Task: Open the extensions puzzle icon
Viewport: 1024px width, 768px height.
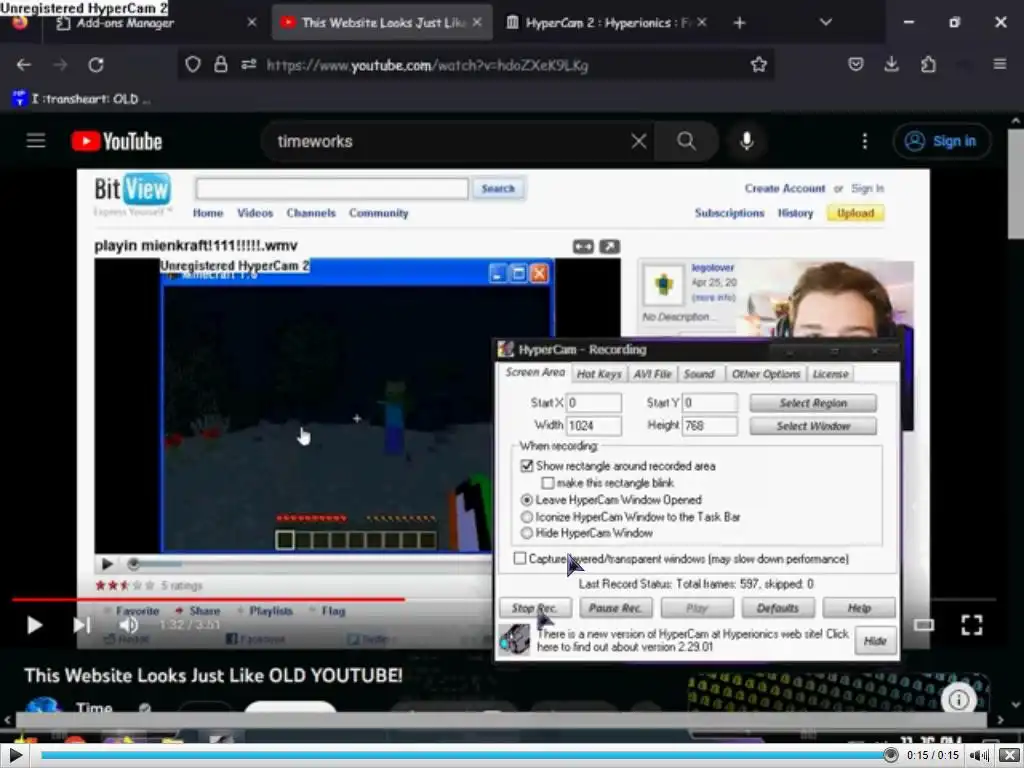Action: pyautogui.click(x=928, y=64)
